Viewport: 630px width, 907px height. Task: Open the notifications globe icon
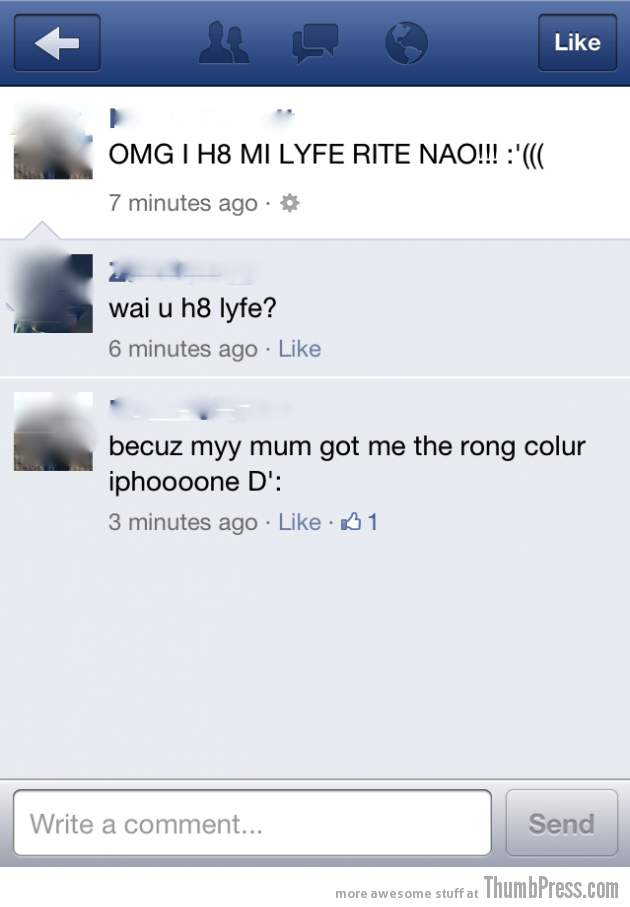click(x=406, y=43)
